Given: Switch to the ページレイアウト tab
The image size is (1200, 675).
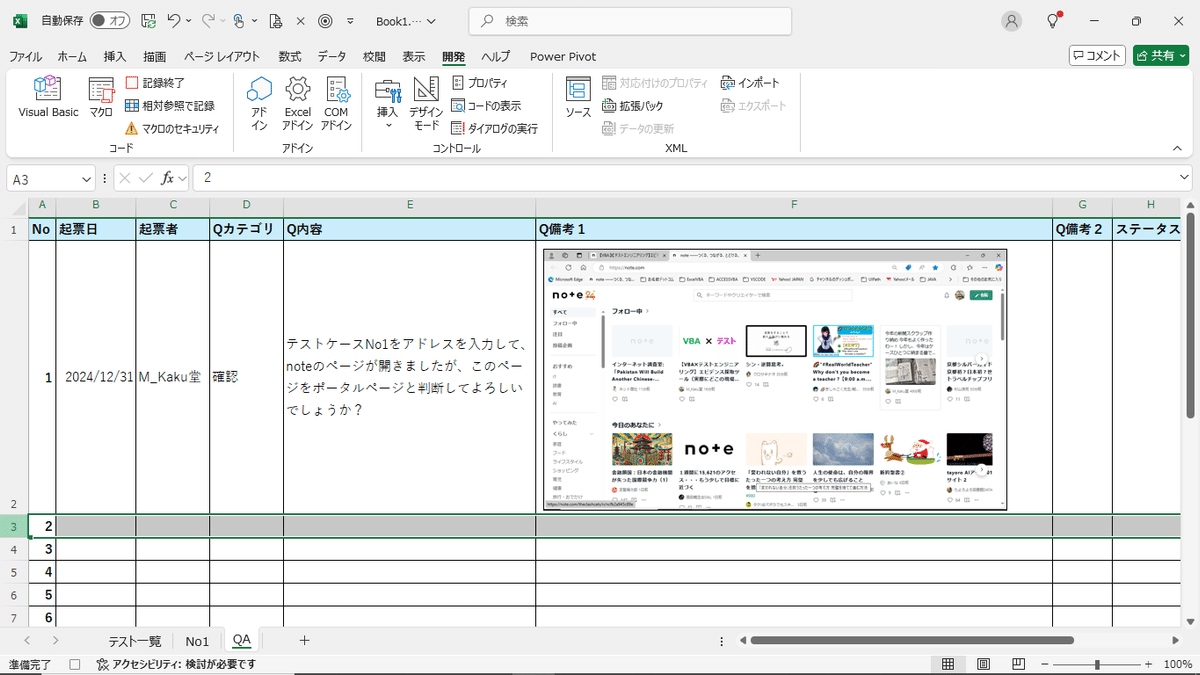Looking at the screenshot, I should (x=221, y=57).
